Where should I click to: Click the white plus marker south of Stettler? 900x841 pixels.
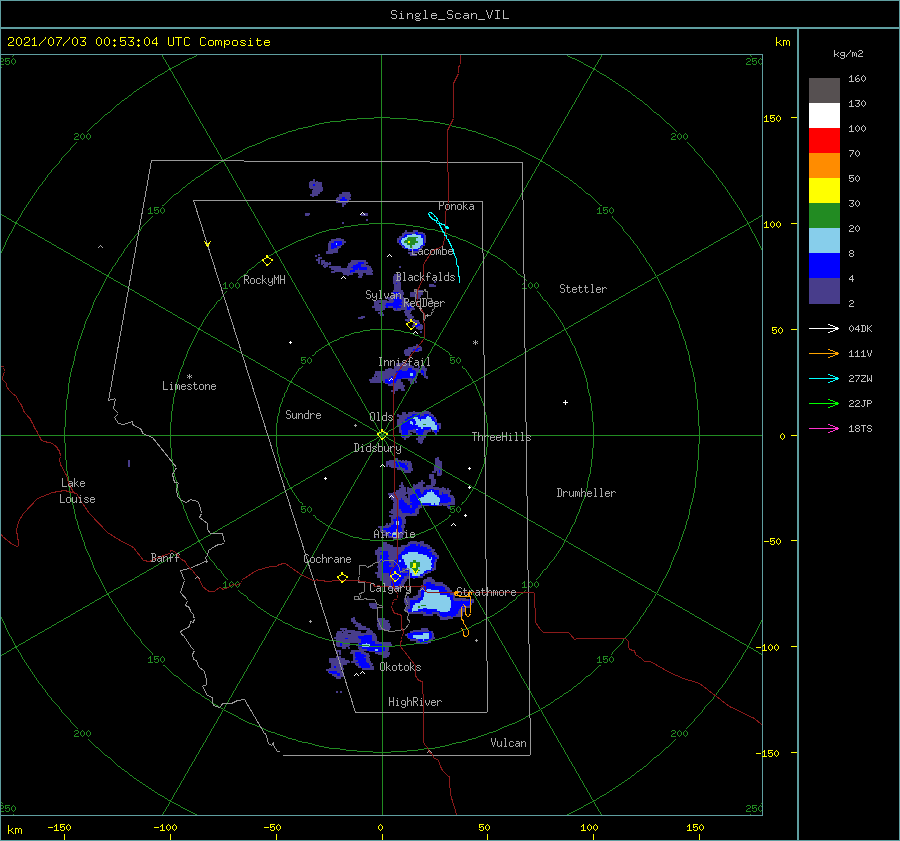point(565,402)
